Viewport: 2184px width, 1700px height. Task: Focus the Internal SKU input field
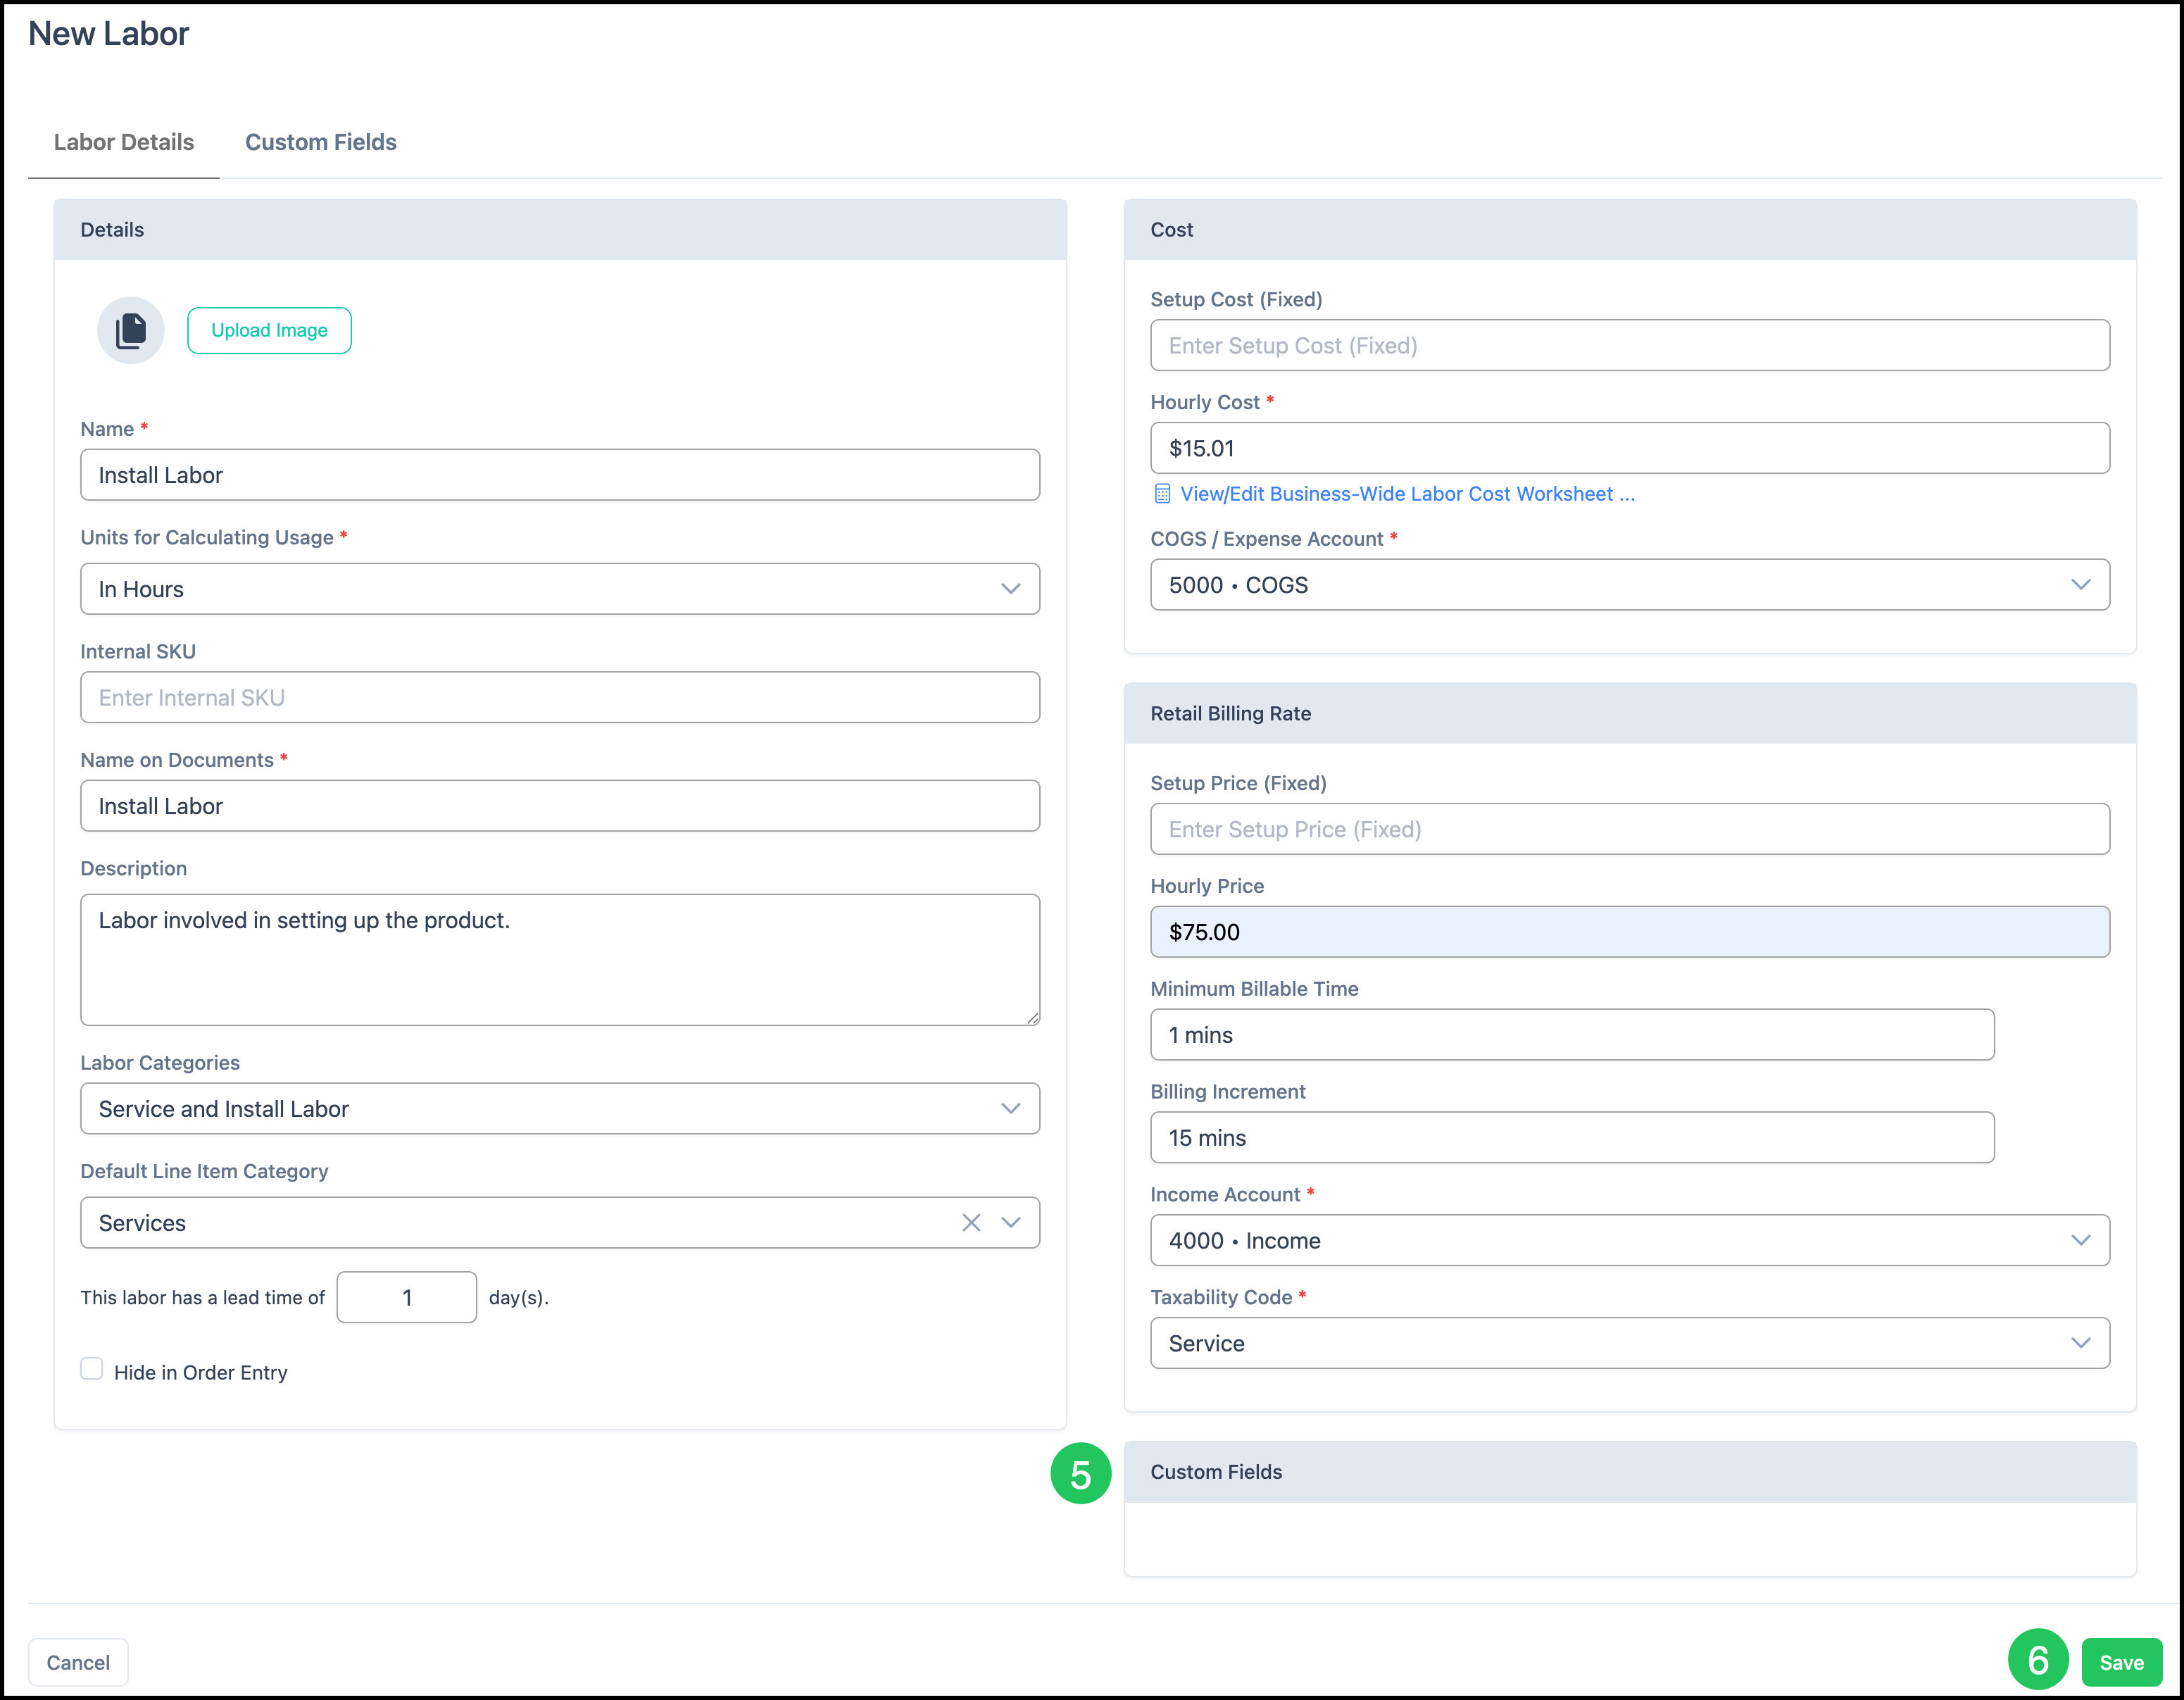coord(559,698)
